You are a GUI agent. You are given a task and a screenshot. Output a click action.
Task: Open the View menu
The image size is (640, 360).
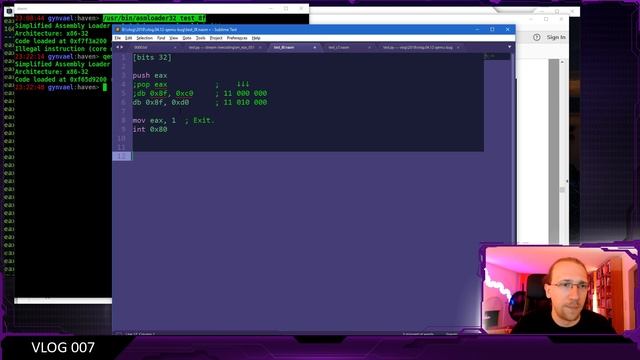(x=173, y=38)
